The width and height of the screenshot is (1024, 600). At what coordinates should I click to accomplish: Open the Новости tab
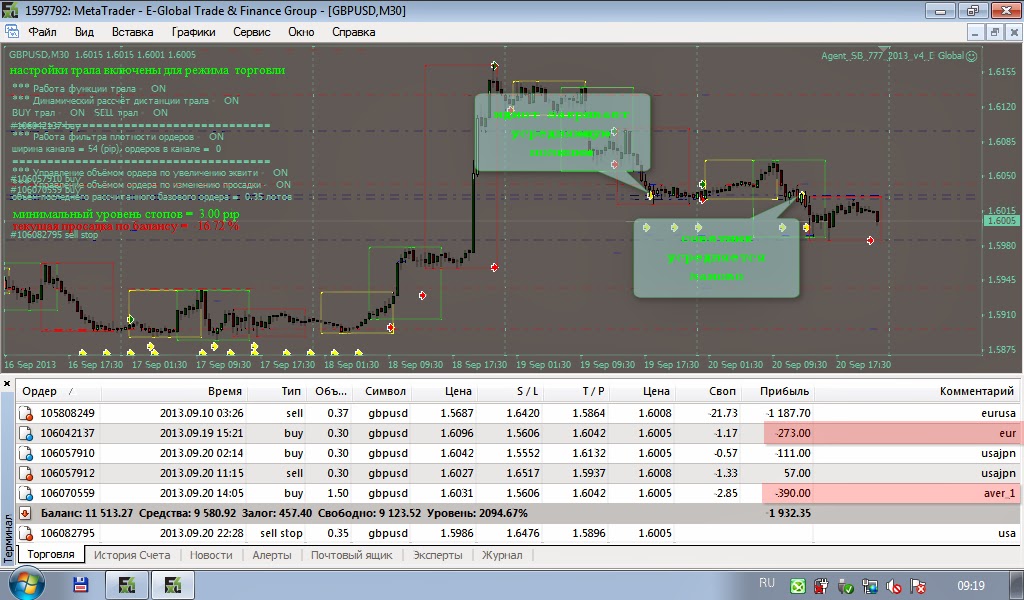tap(211, 555)
